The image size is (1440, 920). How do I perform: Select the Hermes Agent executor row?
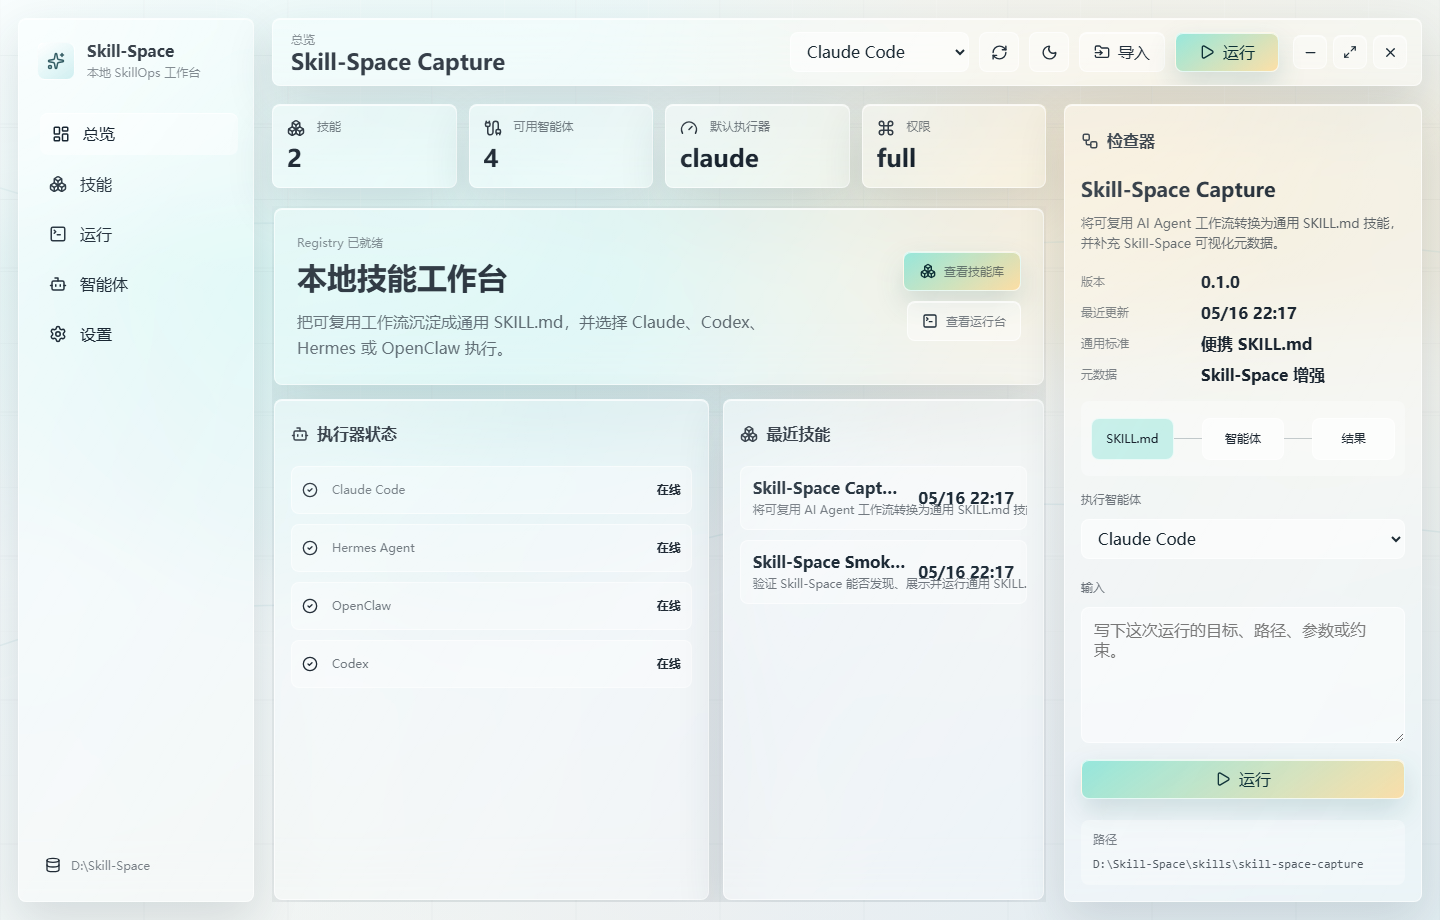[491, 548]
